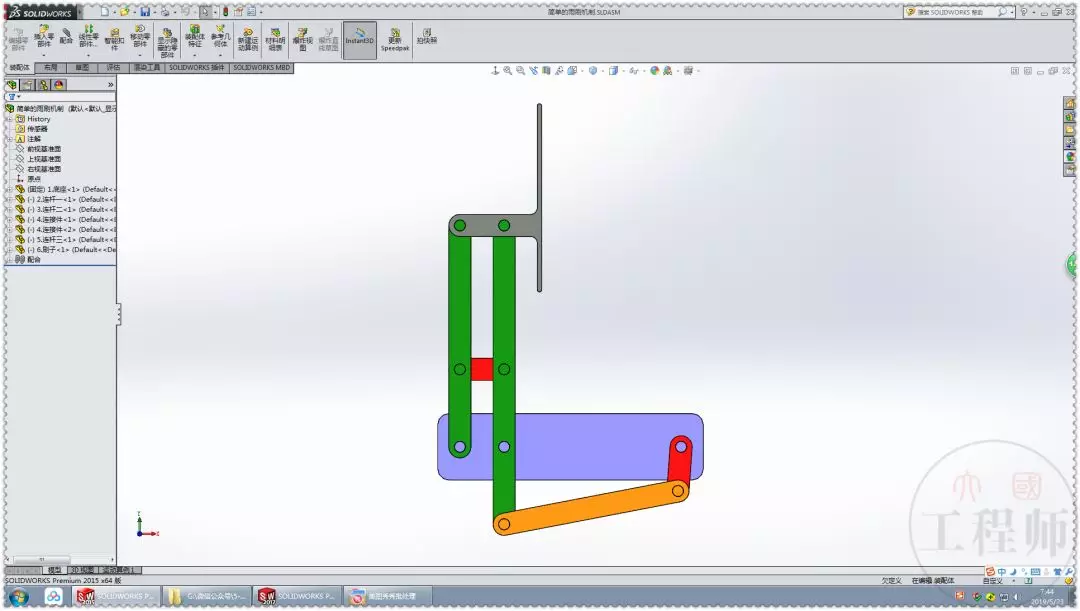Open the Windows Start menu

point(19,597)
